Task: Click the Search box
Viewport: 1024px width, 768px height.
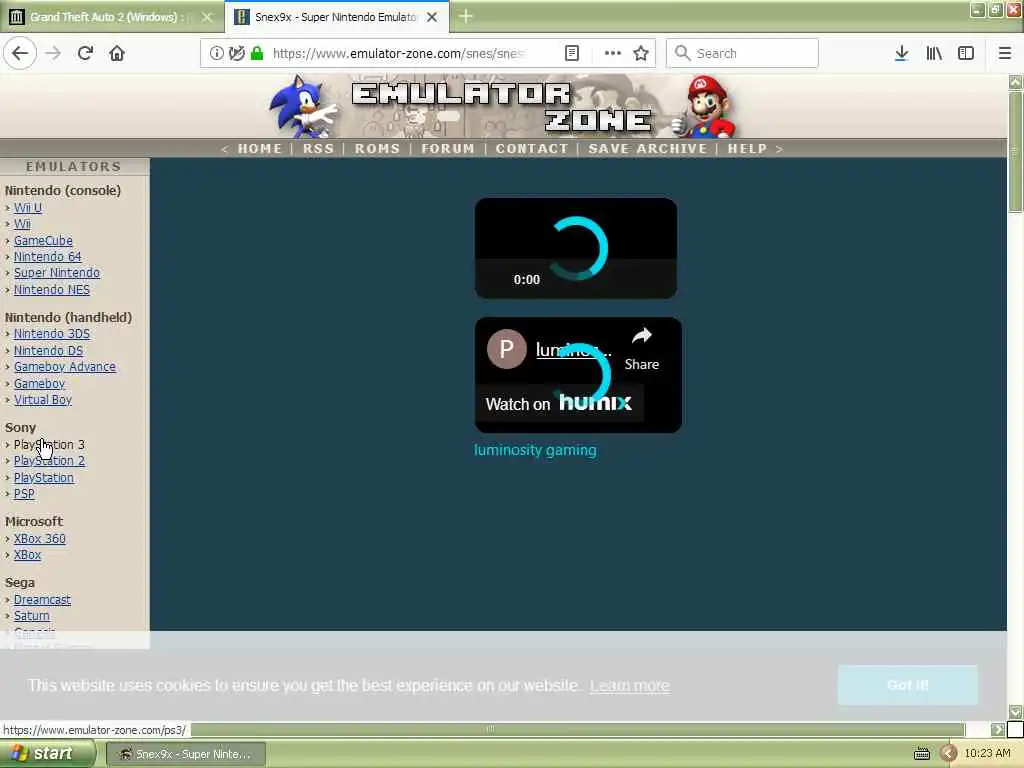Action: tap(742, 53)
